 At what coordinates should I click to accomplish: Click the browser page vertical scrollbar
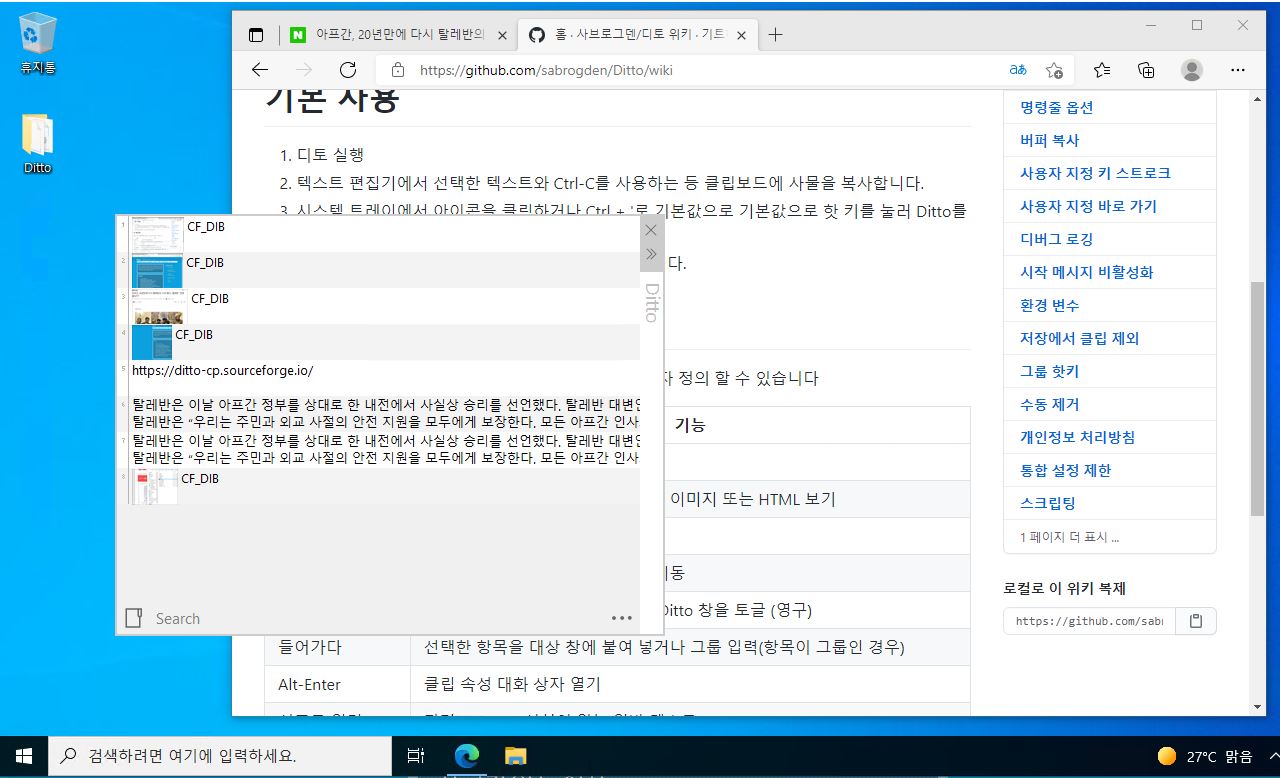(x=1257, y=398)
